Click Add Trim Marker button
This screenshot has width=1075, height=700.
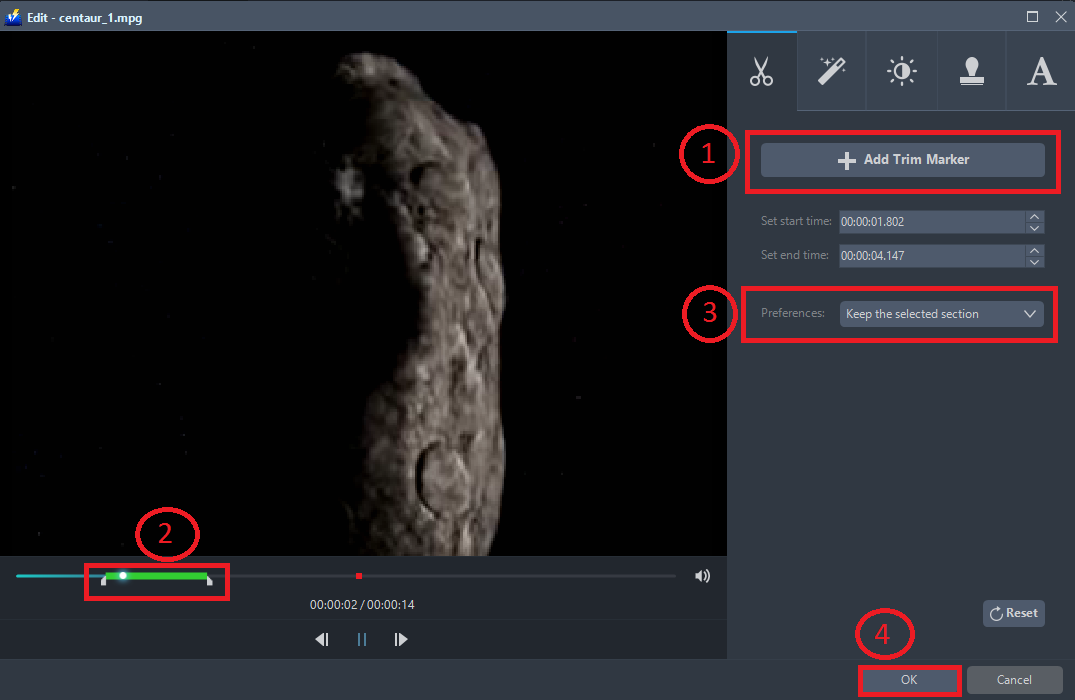902,160
